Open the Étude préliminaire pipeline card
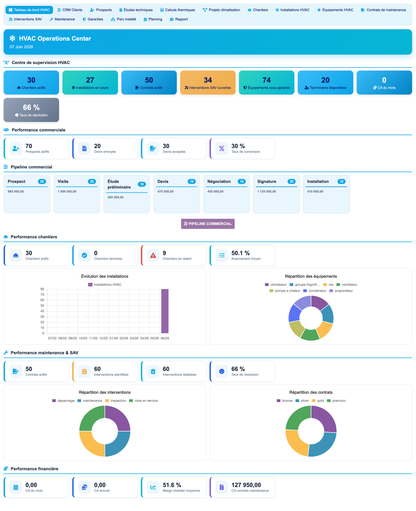Image resolution: width=416 pixels, height=511 pixels. point(127,194)
